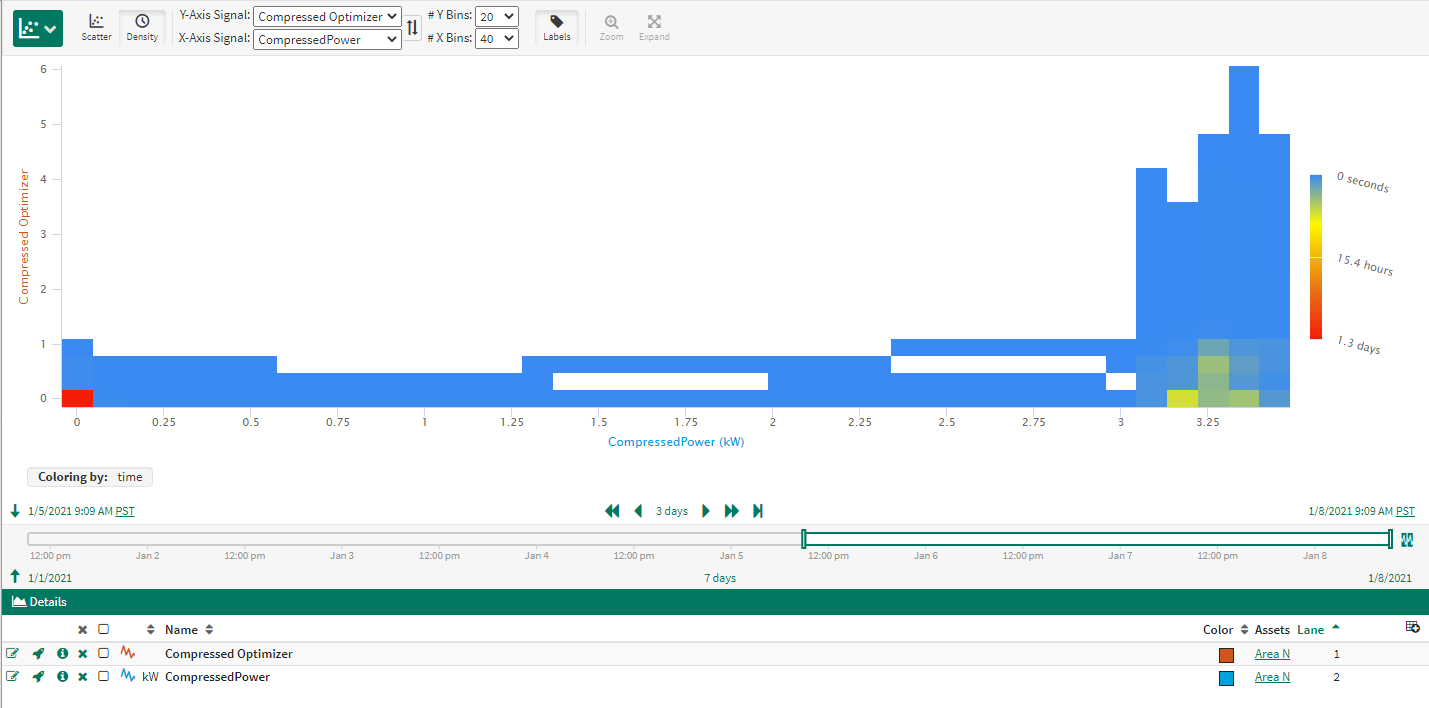This screenshot has width=1429, height=708.
Task: Sort the details table by Lane column
Action: pos(1310,630)
